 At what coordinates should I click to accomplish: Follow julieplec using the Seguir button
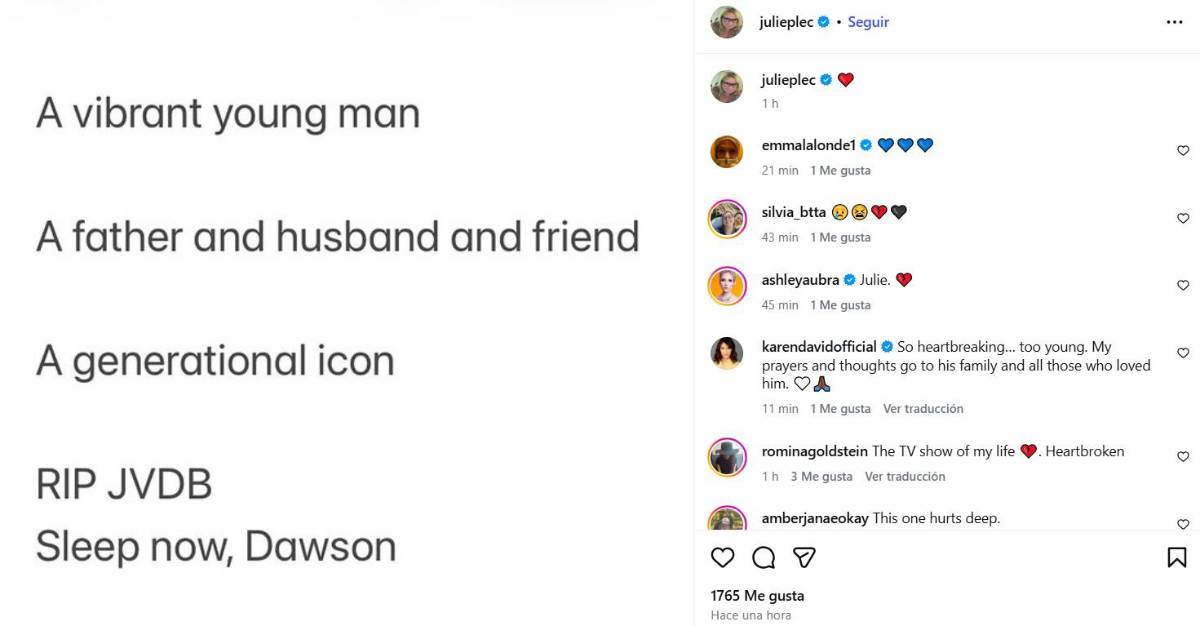868,21
